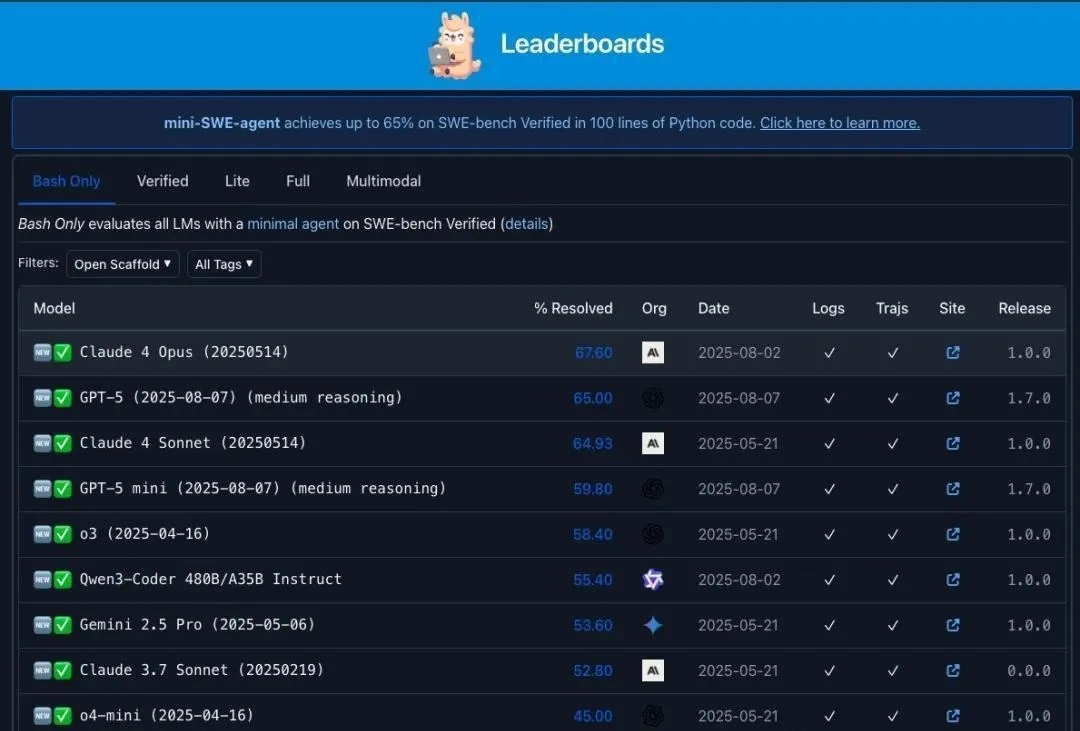Select the 'o3 (2025-04-16)' model name
The height and width of the screenshot is (731, 1080).
tap(145, 534)
